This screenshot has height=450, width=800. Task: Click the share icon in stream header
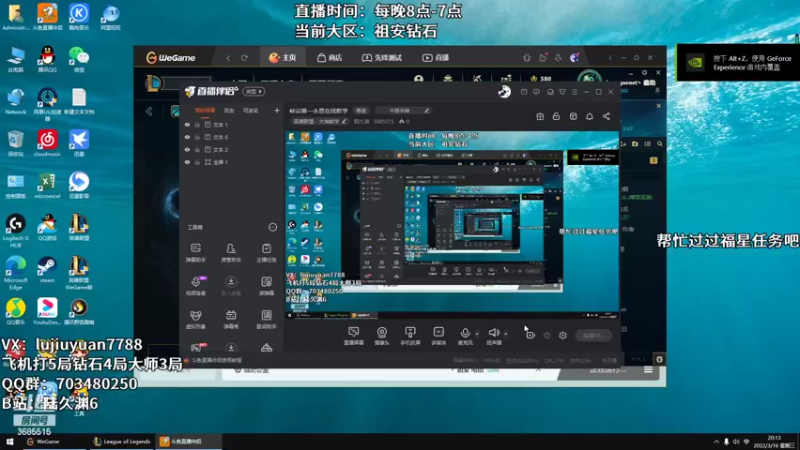[x=606, y=116]
